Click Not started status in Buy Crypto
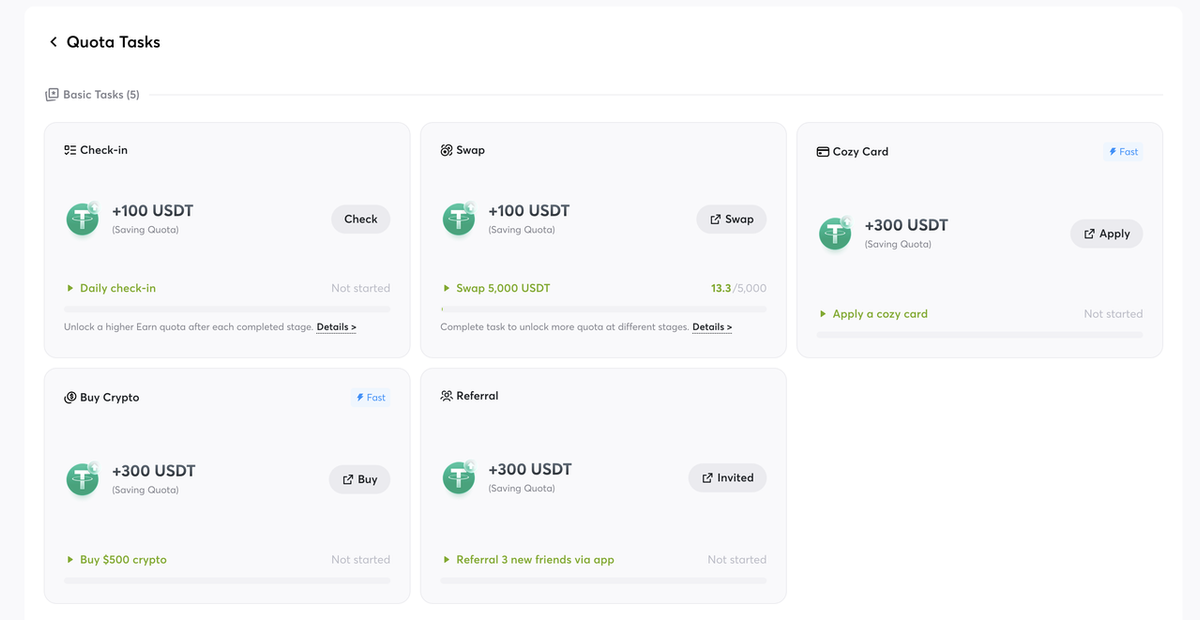The image size is (1200, 620). click(x=361, y=560)
